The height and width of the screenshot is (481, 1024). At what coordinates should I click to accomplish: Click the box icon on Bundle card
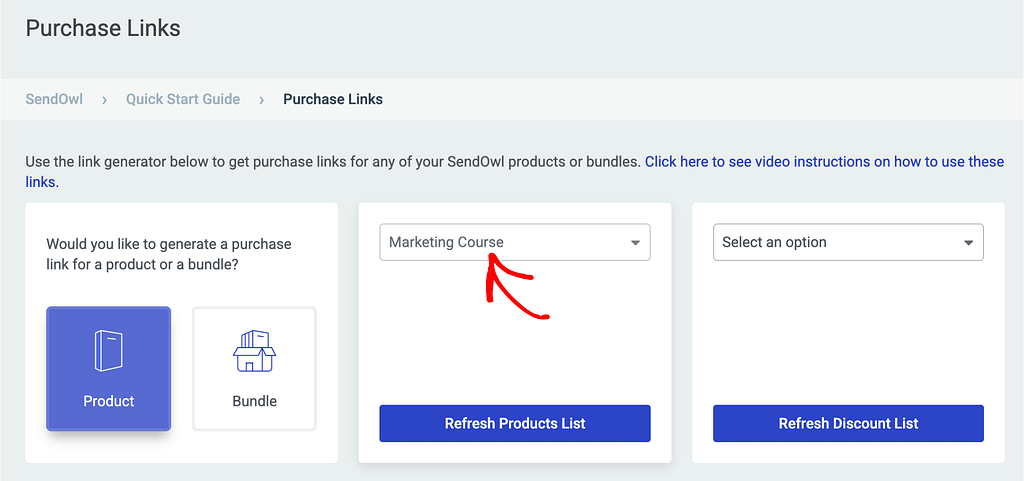(254, 350)
